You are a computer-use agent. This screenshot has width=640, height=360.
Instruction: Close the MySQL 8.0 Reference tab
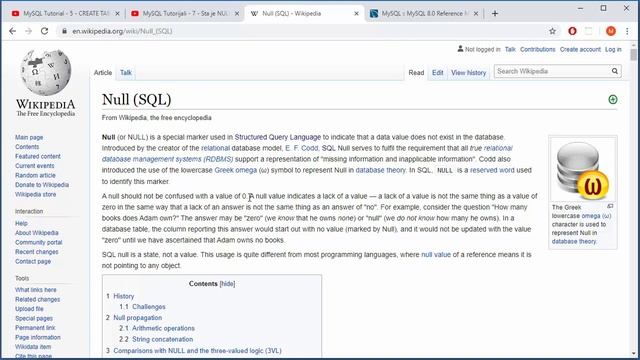(476, 13)
